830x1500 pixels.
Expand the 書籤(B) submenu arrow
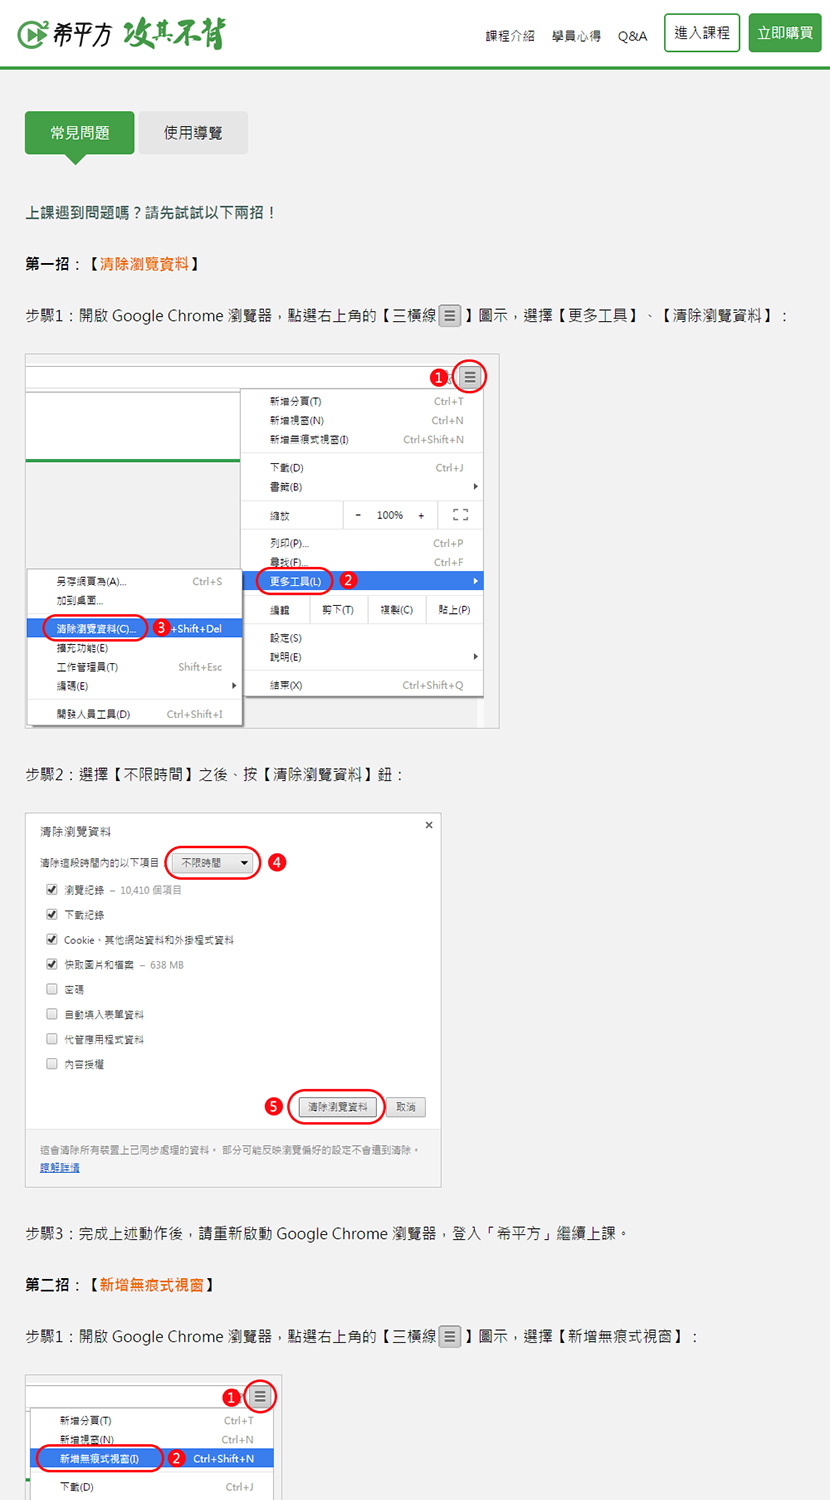[x=475, y=487]
